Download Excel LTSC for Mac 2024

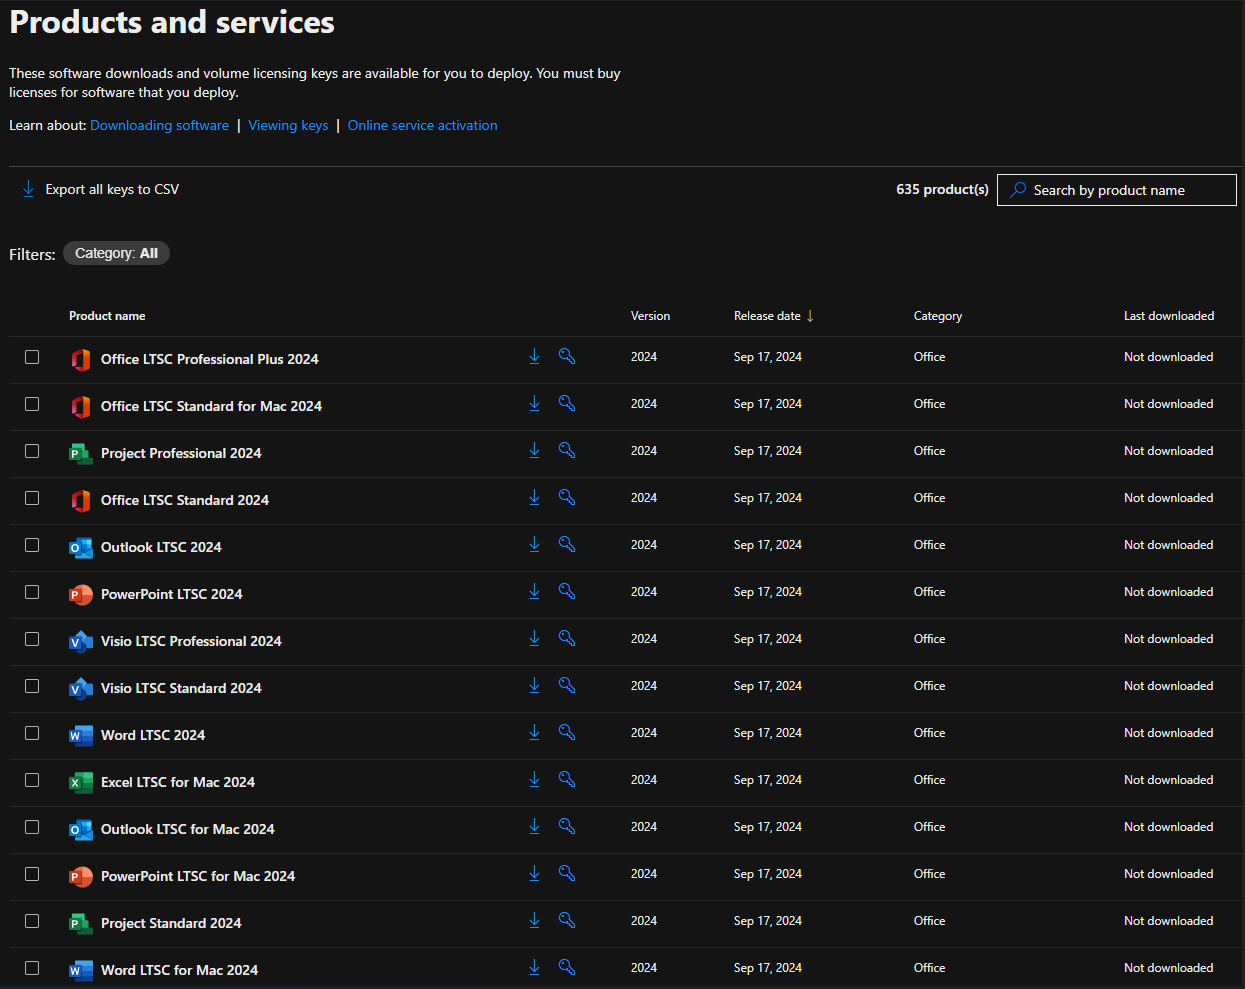[x=534, y=779]
